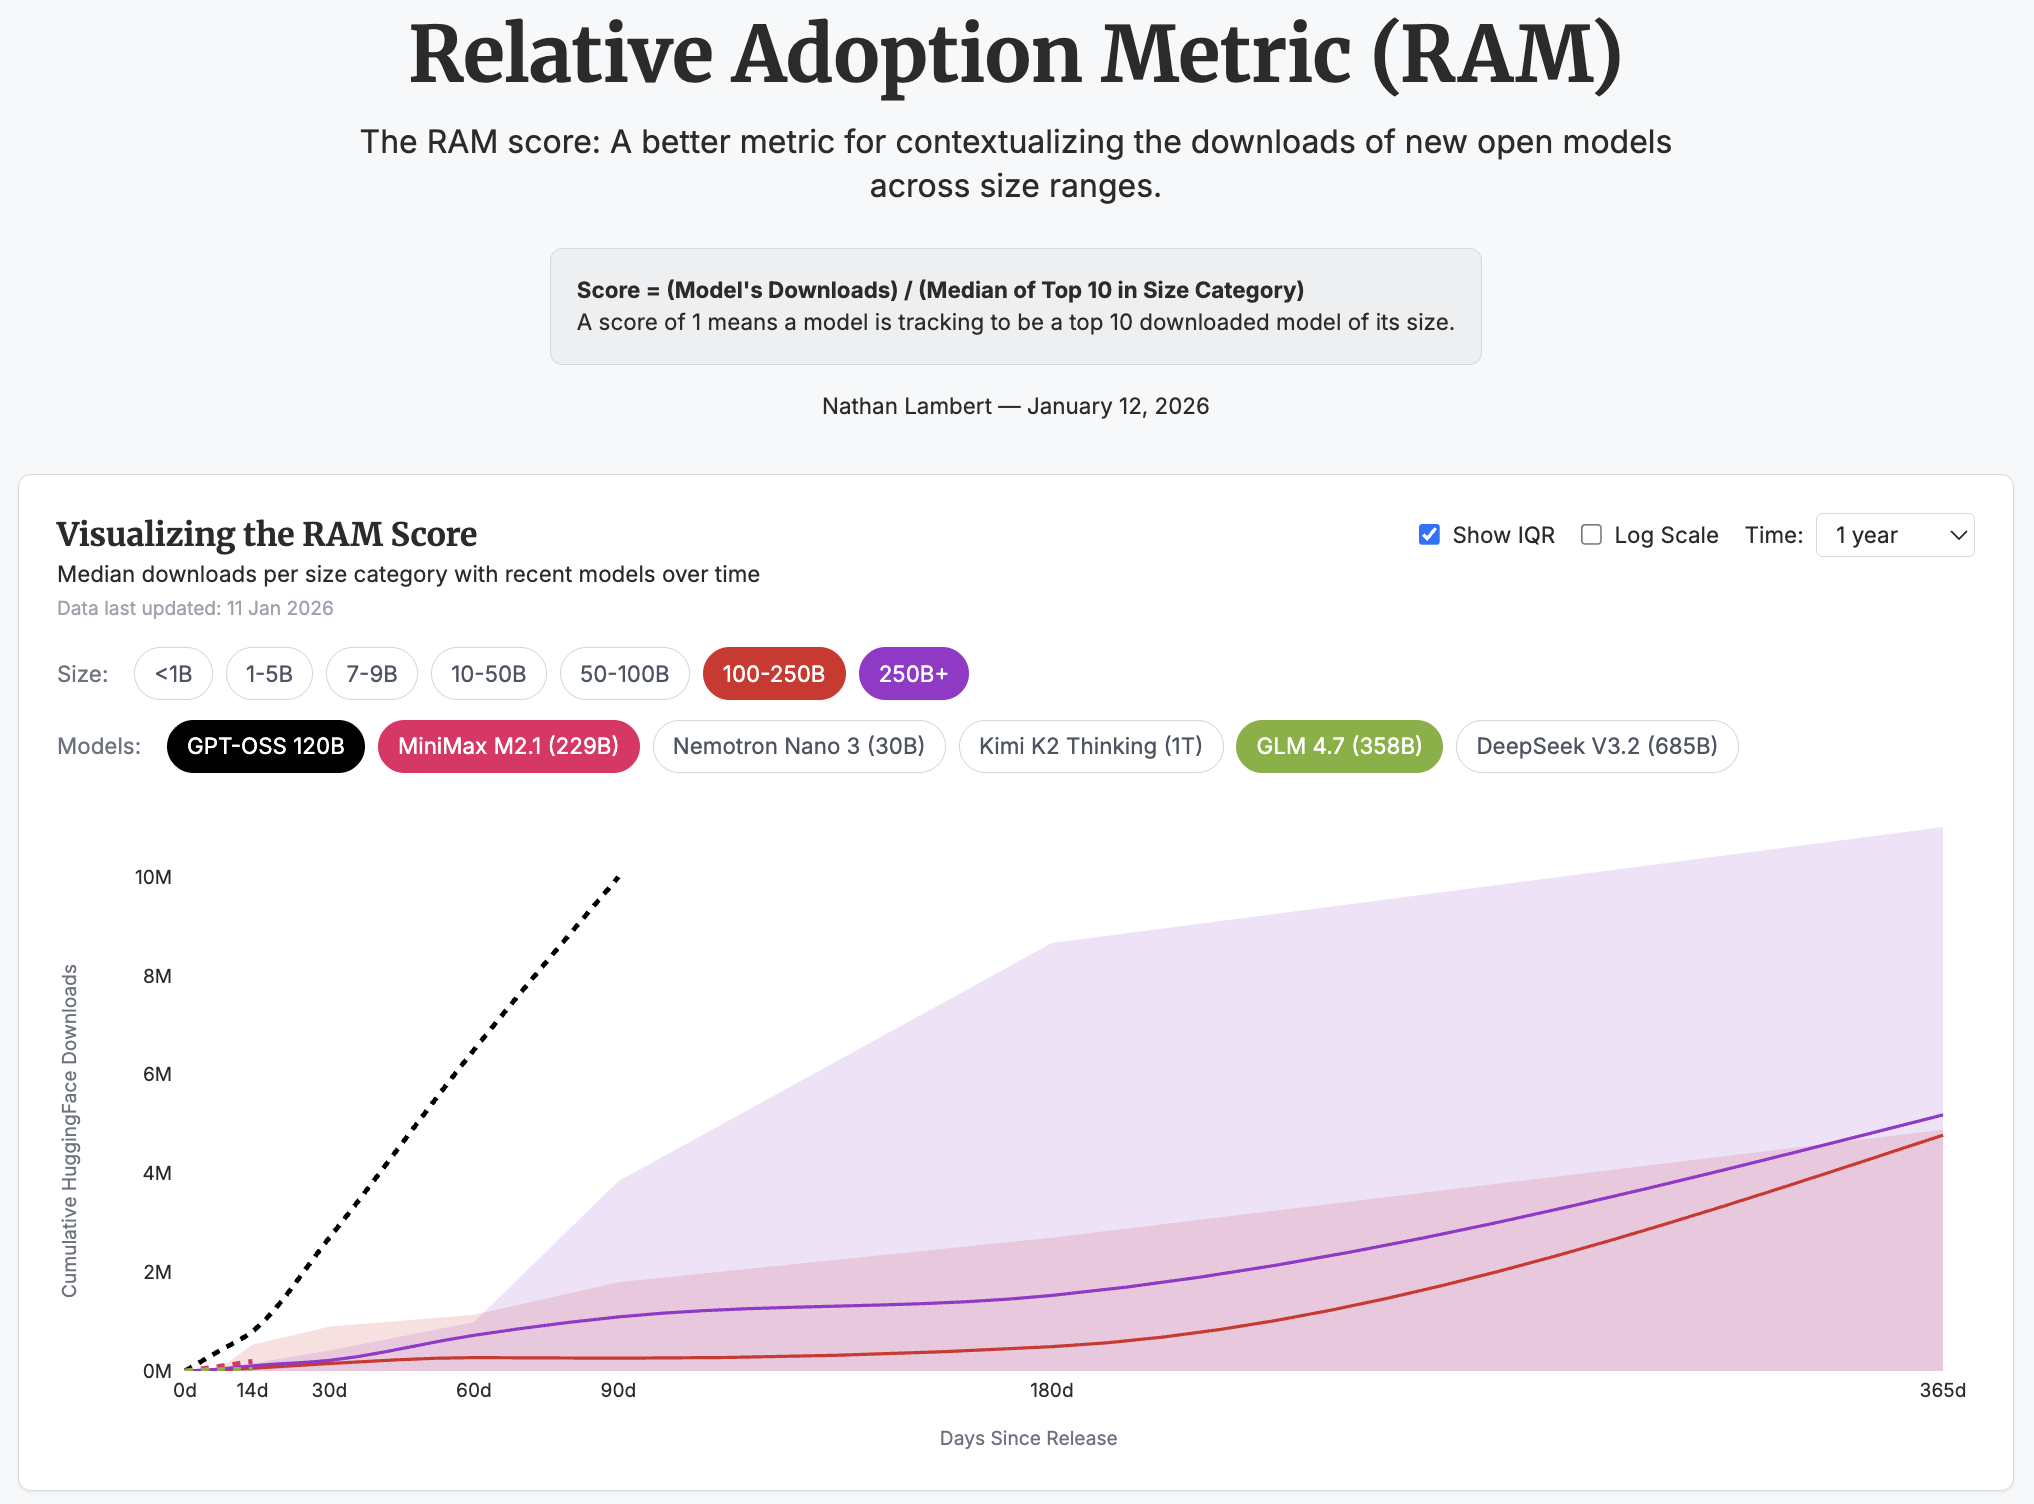The width and height of the screenshot is (2034, 1504).
Task: Select the <1B size category
Action: (172, 673)
